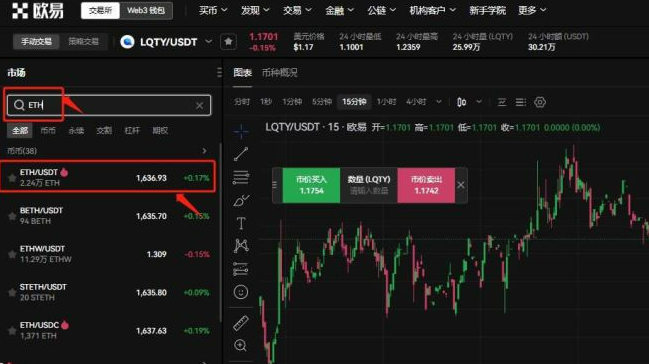This screenshot has height=364, width=649.
Task: Select the Options filter tab
Action: (160, 131)
